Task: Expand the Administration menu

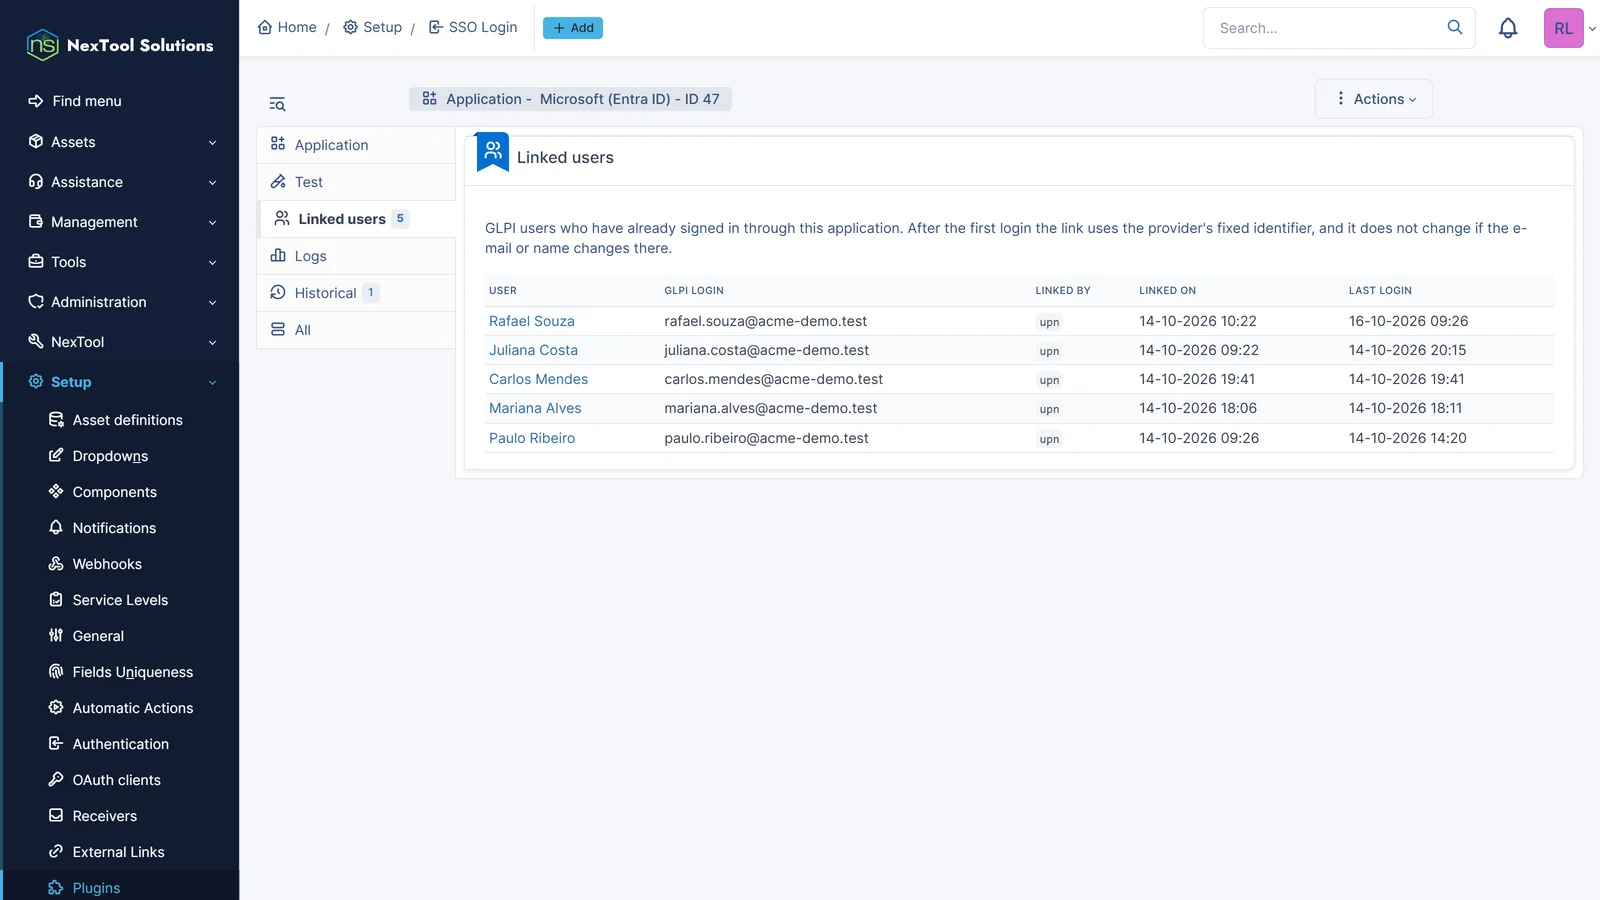Action: (x=120, y=302)
